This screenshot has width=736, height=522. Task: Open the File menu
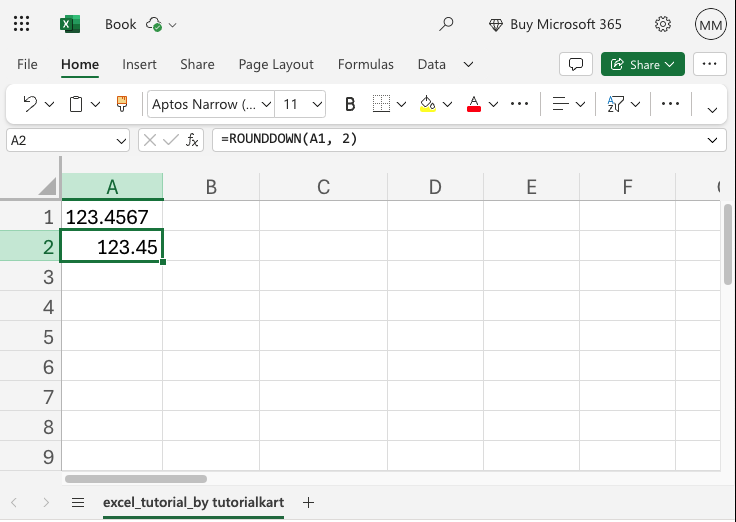point(27,64)
